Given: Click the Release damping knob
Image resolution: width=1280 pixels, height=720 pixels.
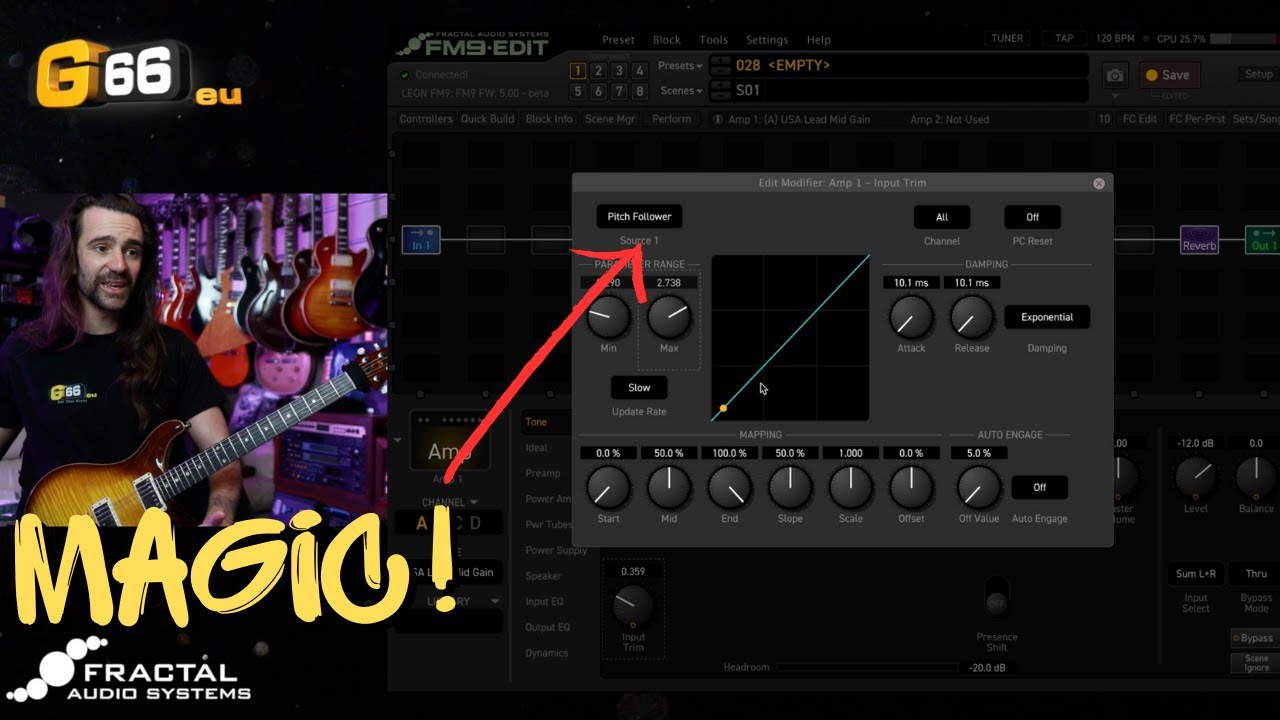Looking at the screenshot, I should coord(971,317).
